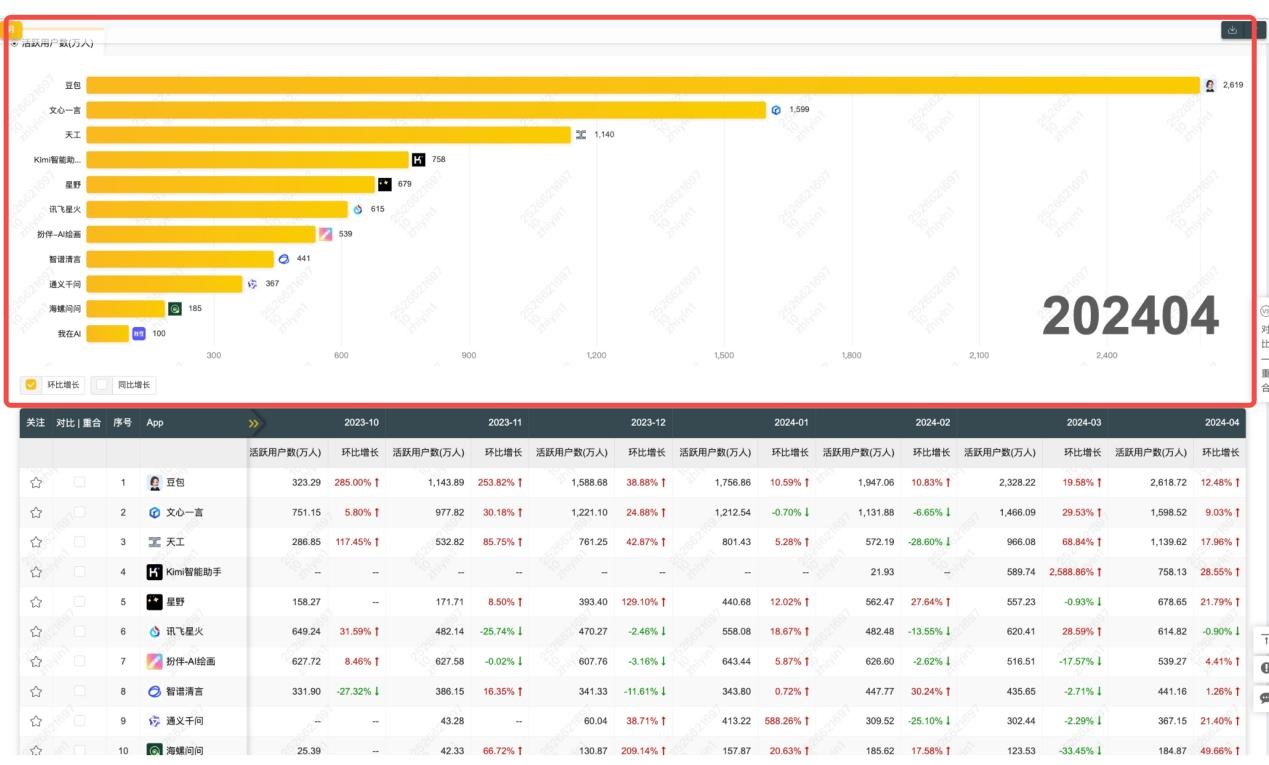Star the 豆包 row favorite icon

point(36,483)
